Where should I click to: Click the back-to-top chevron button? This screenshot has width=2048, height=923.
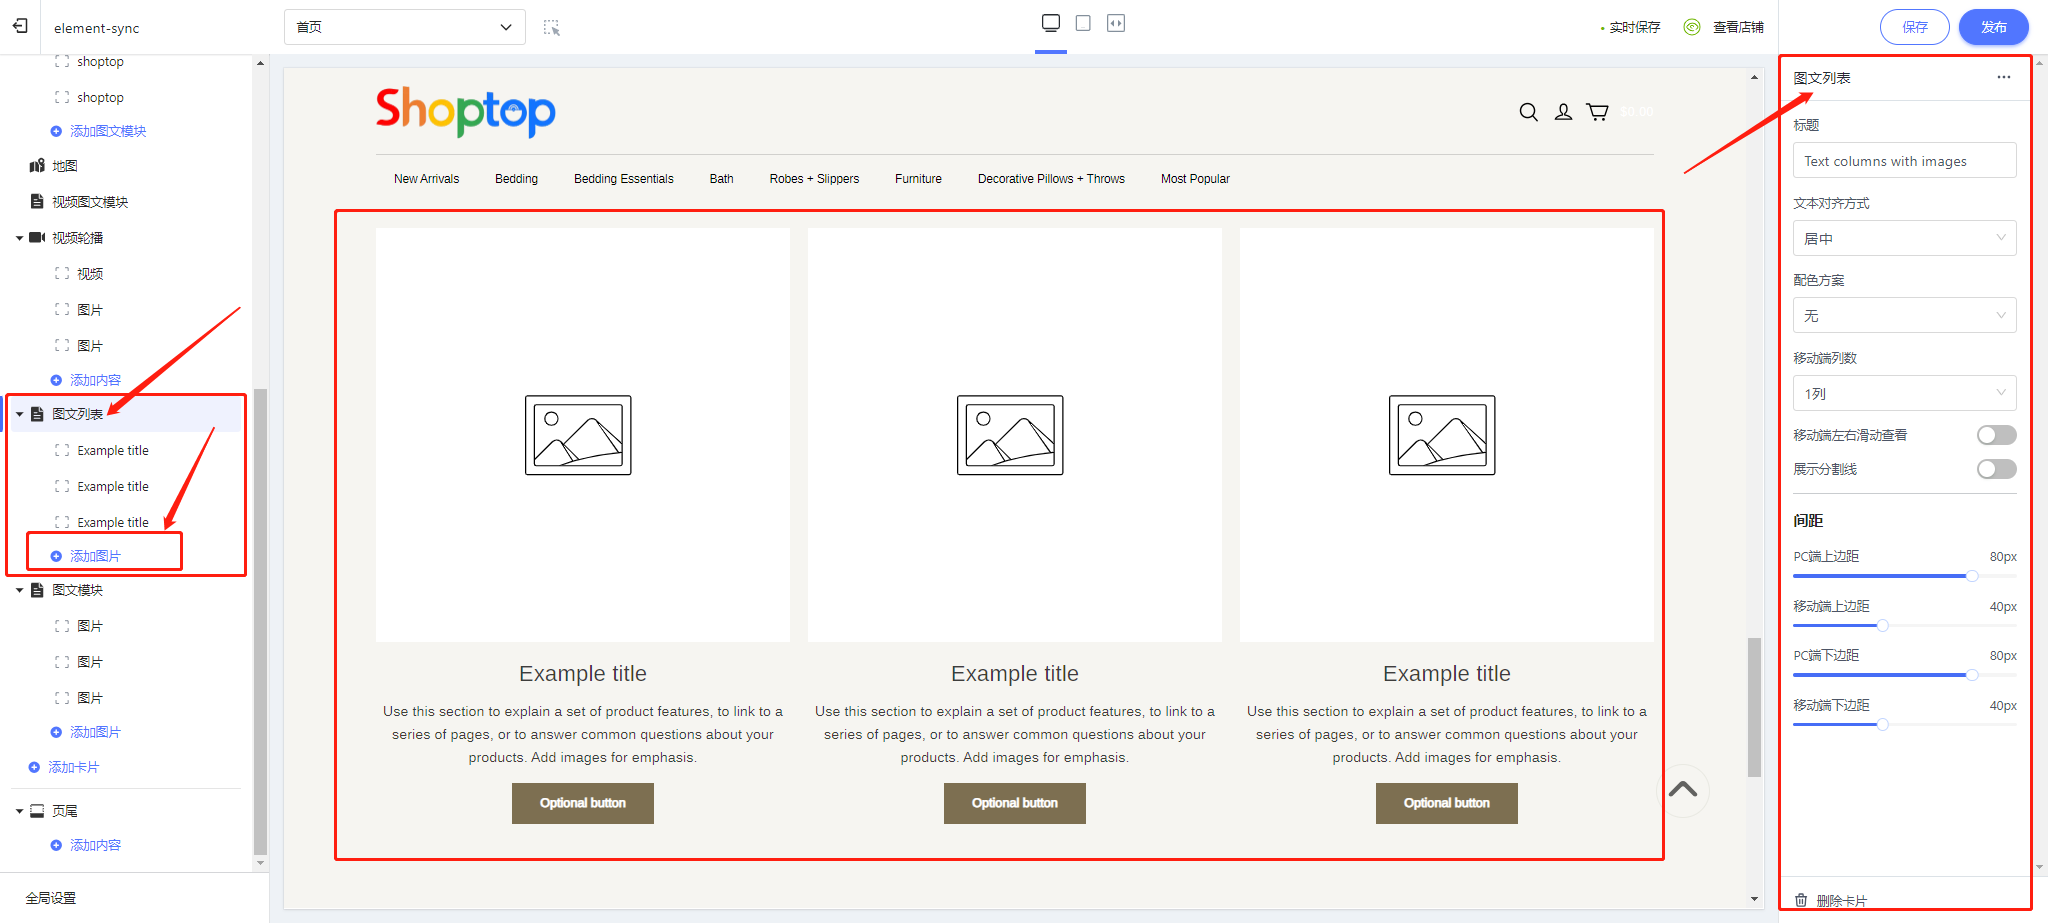click(x=1683, y=789)
